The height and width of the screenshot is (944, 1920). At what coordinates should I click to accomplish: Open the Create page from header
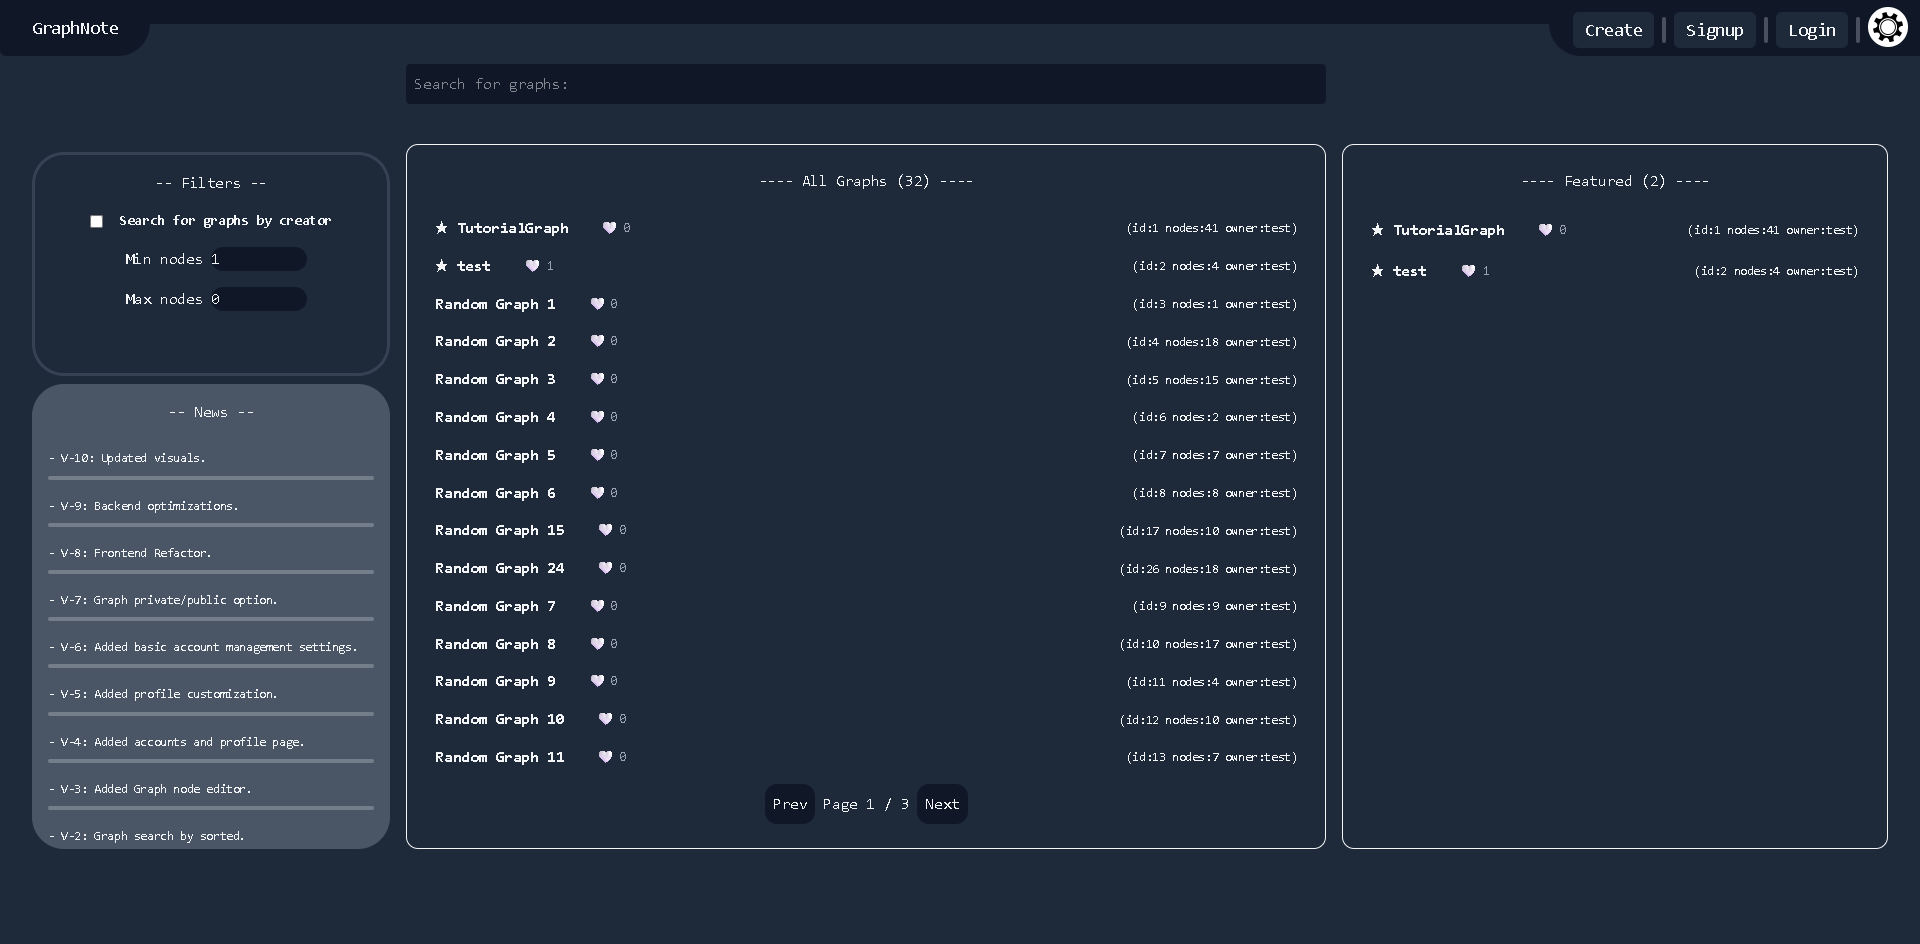[1613, 30]
